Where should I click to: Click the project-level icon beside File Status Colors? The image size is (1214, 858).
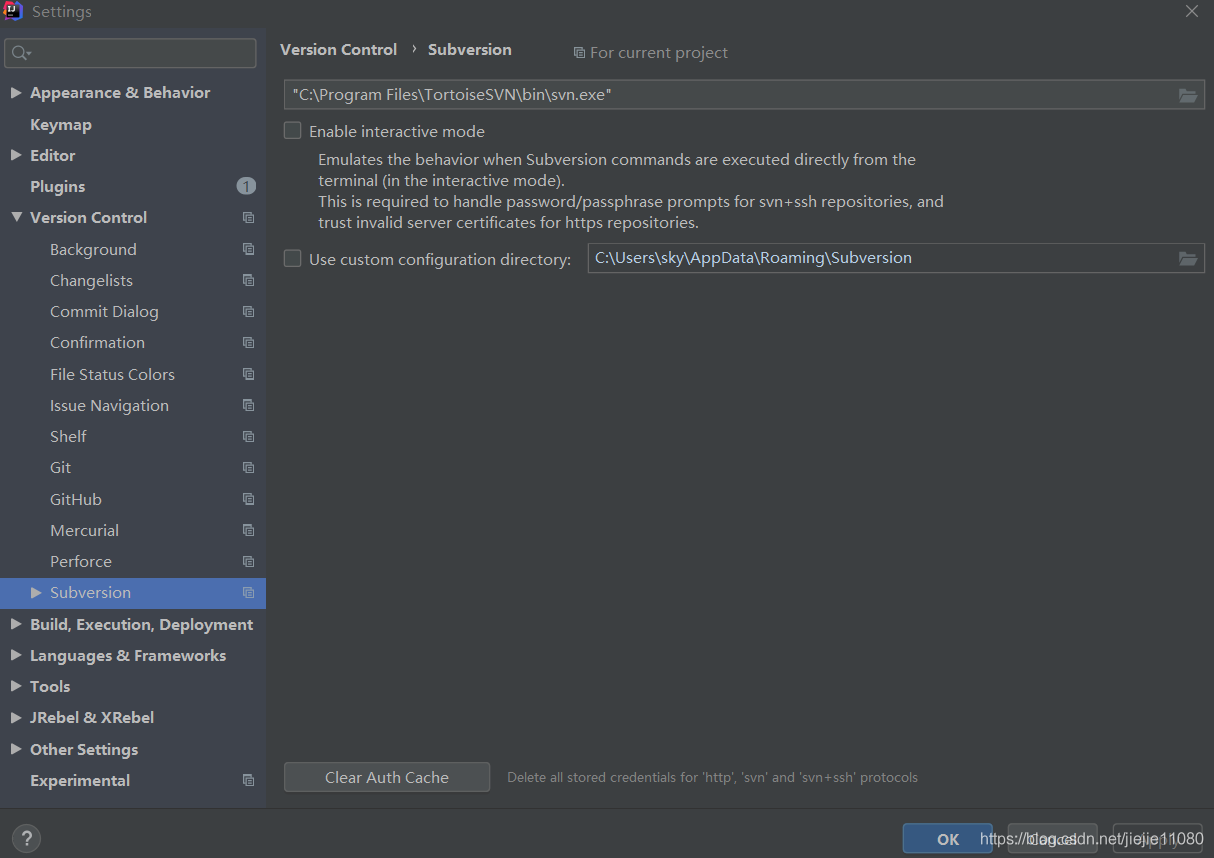tap(248, 374)
